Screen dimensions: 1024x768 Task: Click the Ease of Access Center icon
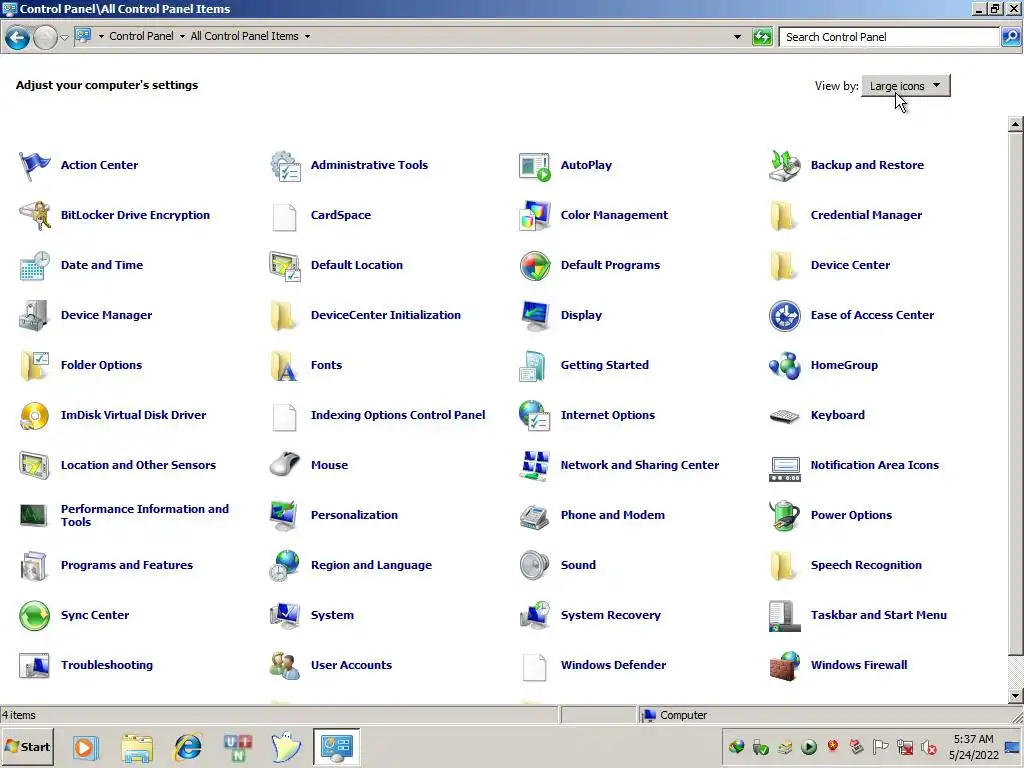tap(784, 315)
